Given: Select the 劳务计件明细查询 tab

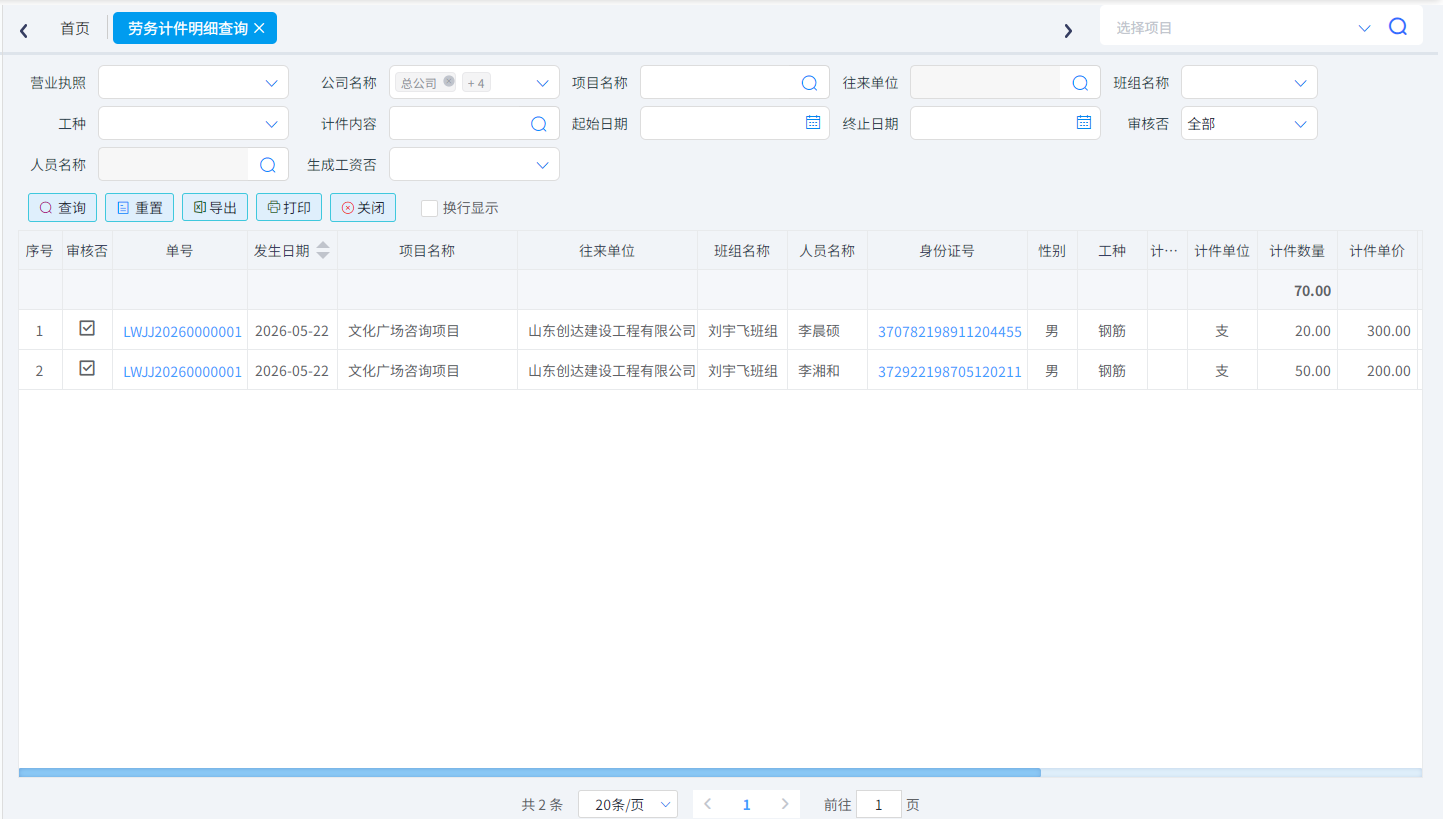Looking at the screenshot, I should (188, 28).
